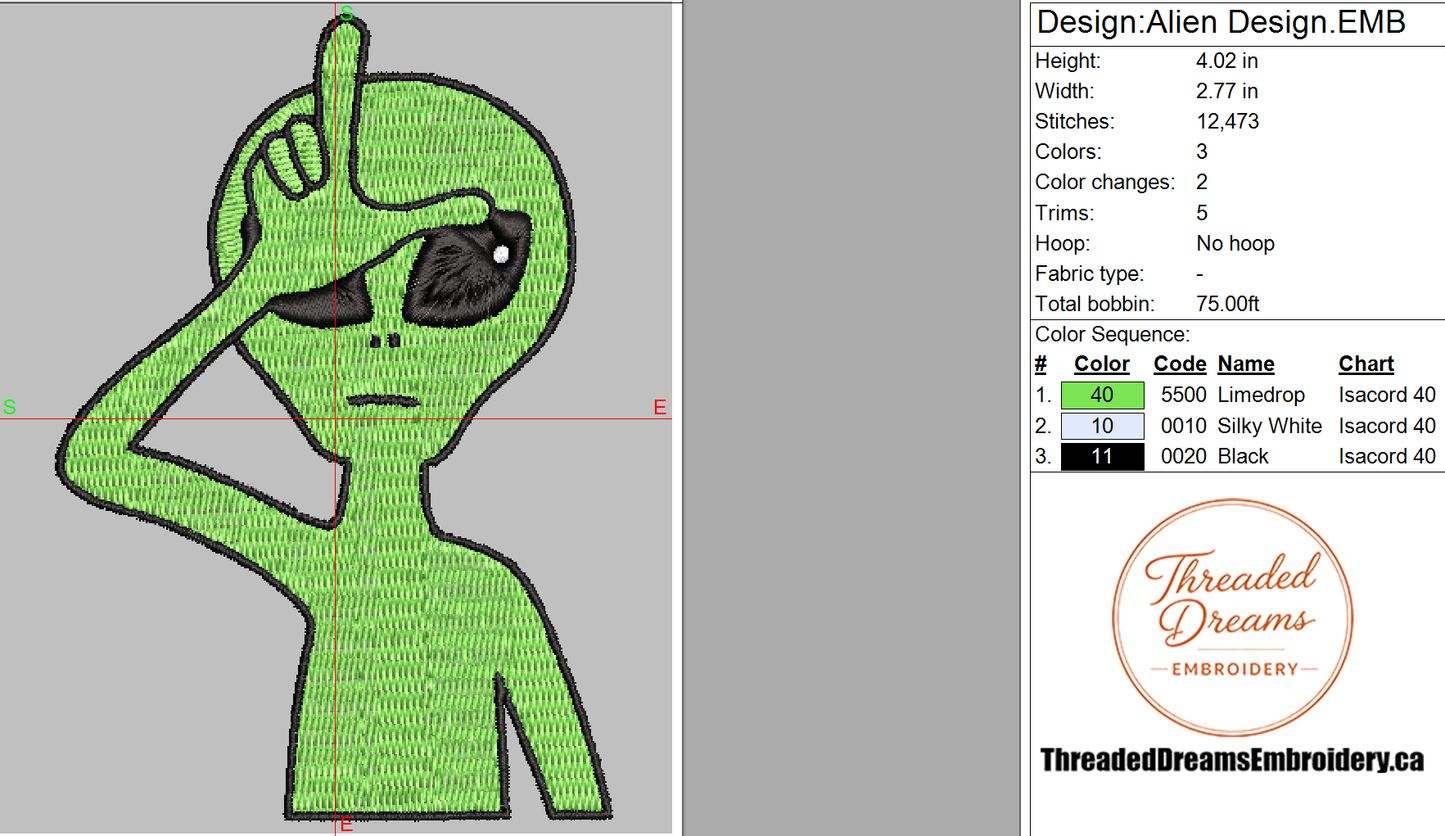Click the Stitches value '12,473'
Image resolution: width=1445 pixels, height=836 pixels.
1227,122
